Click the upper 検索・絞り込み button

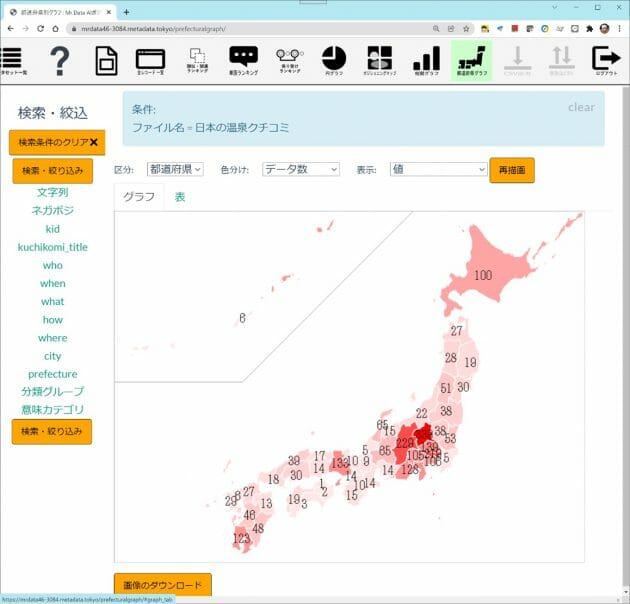coord(53,171)
